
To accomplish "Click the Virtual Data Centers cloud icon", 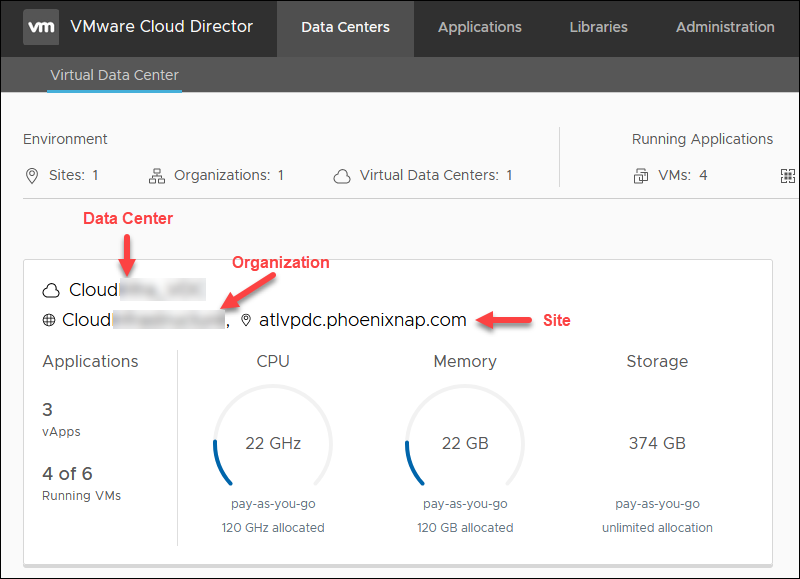I will point(342,177).
